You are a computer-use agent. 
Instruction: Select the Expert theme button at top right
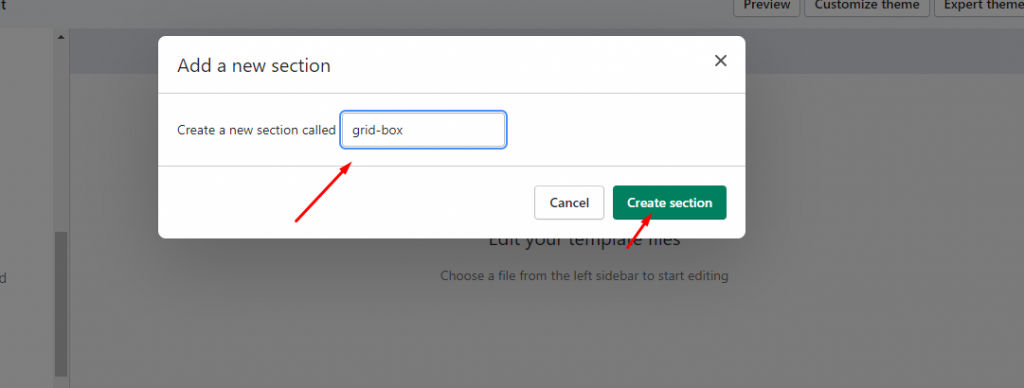click(x=979, y=7)
